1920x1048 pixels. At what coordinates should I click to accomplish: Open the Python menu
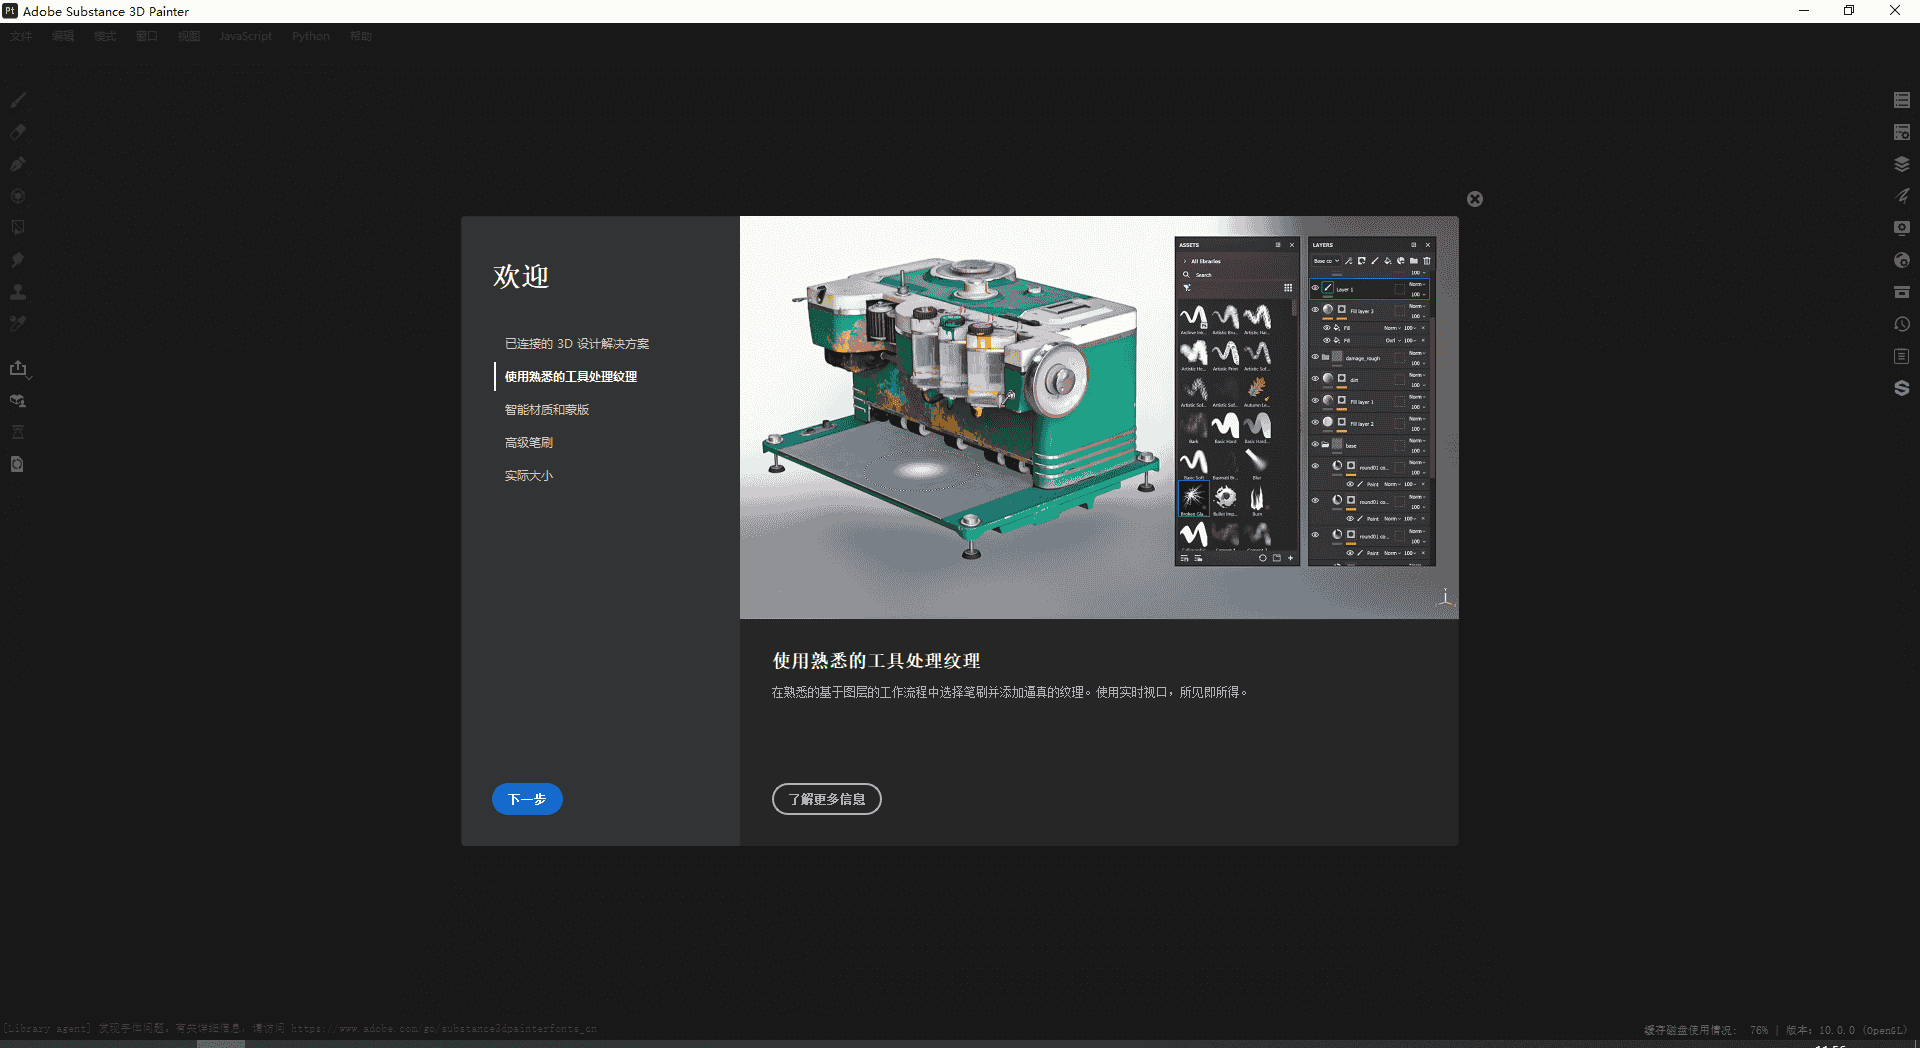310,36
